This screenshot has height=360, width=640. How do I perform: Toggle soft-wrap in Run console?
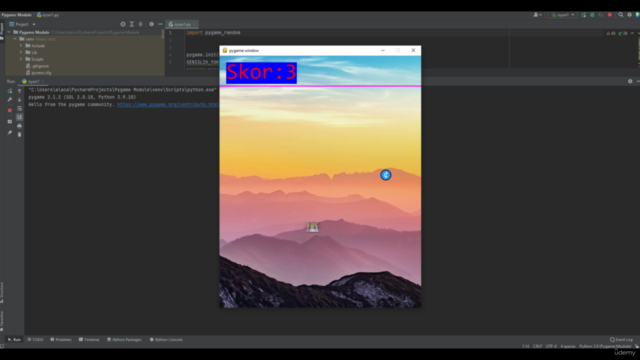19,109
